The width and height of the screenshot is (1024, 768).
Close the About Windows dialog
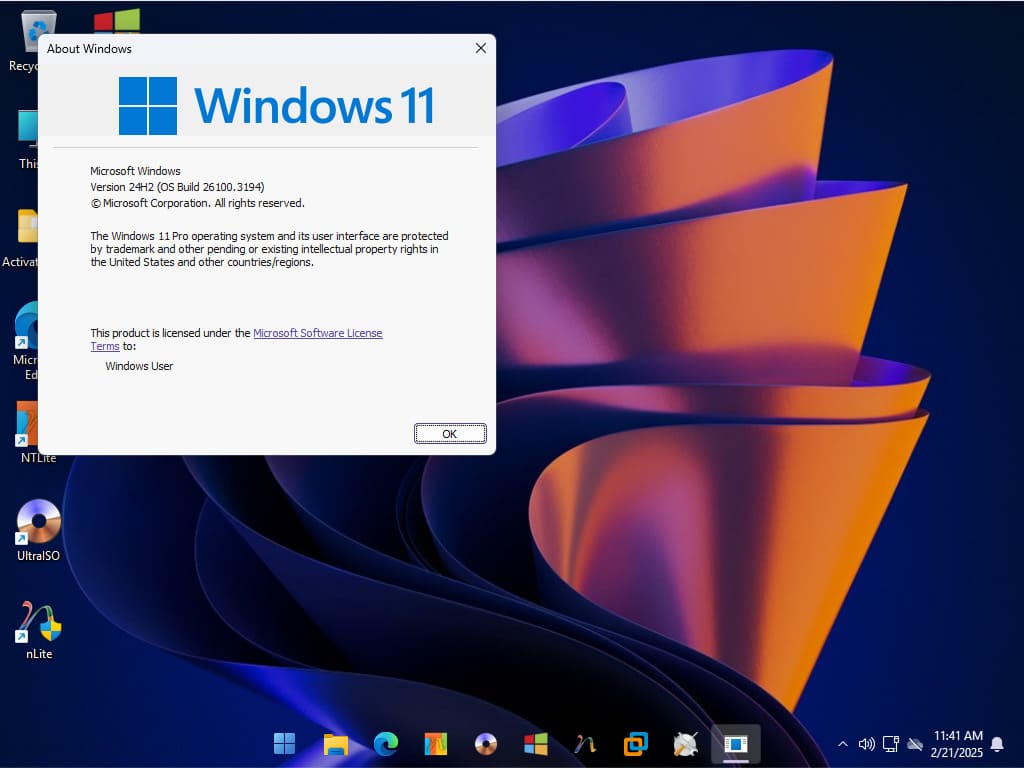click(x=481, y=48)
